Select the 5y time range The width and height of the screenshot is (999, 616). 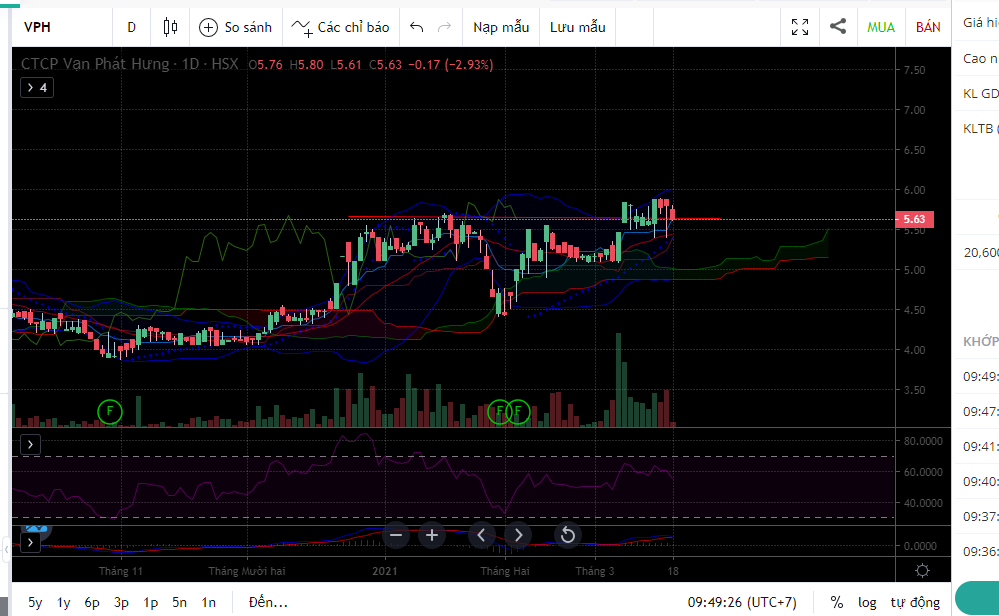pyautogui.click(x=35, y=602)
